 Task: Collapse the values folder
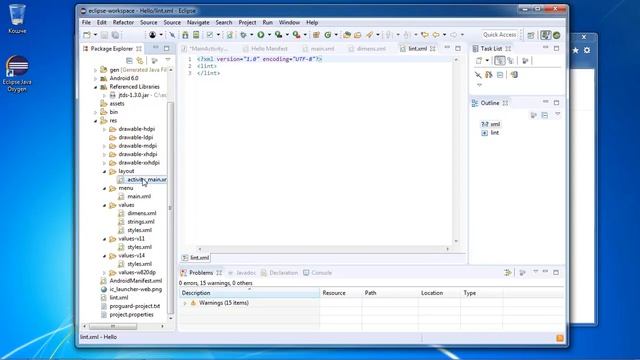pos(104,205)
